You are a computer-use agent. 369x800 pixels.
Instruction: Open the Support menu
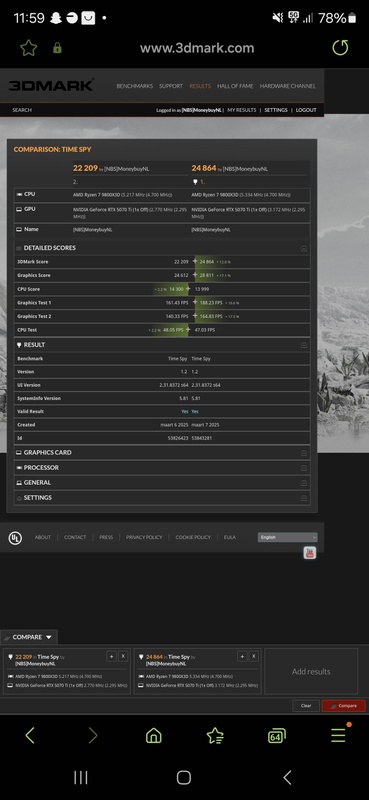[170, 86]
